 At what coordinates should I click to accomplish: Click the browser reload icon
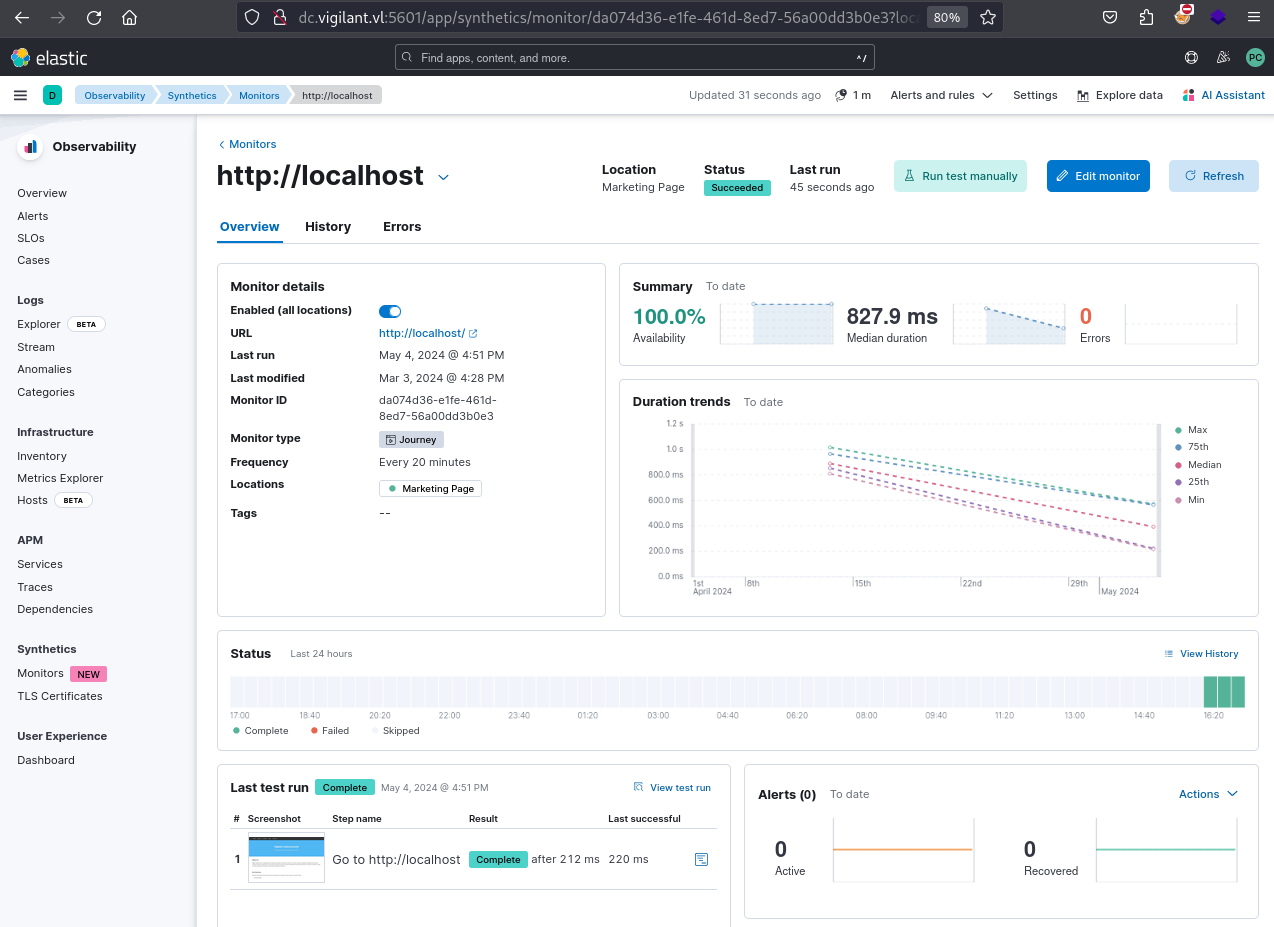[94, 17]
